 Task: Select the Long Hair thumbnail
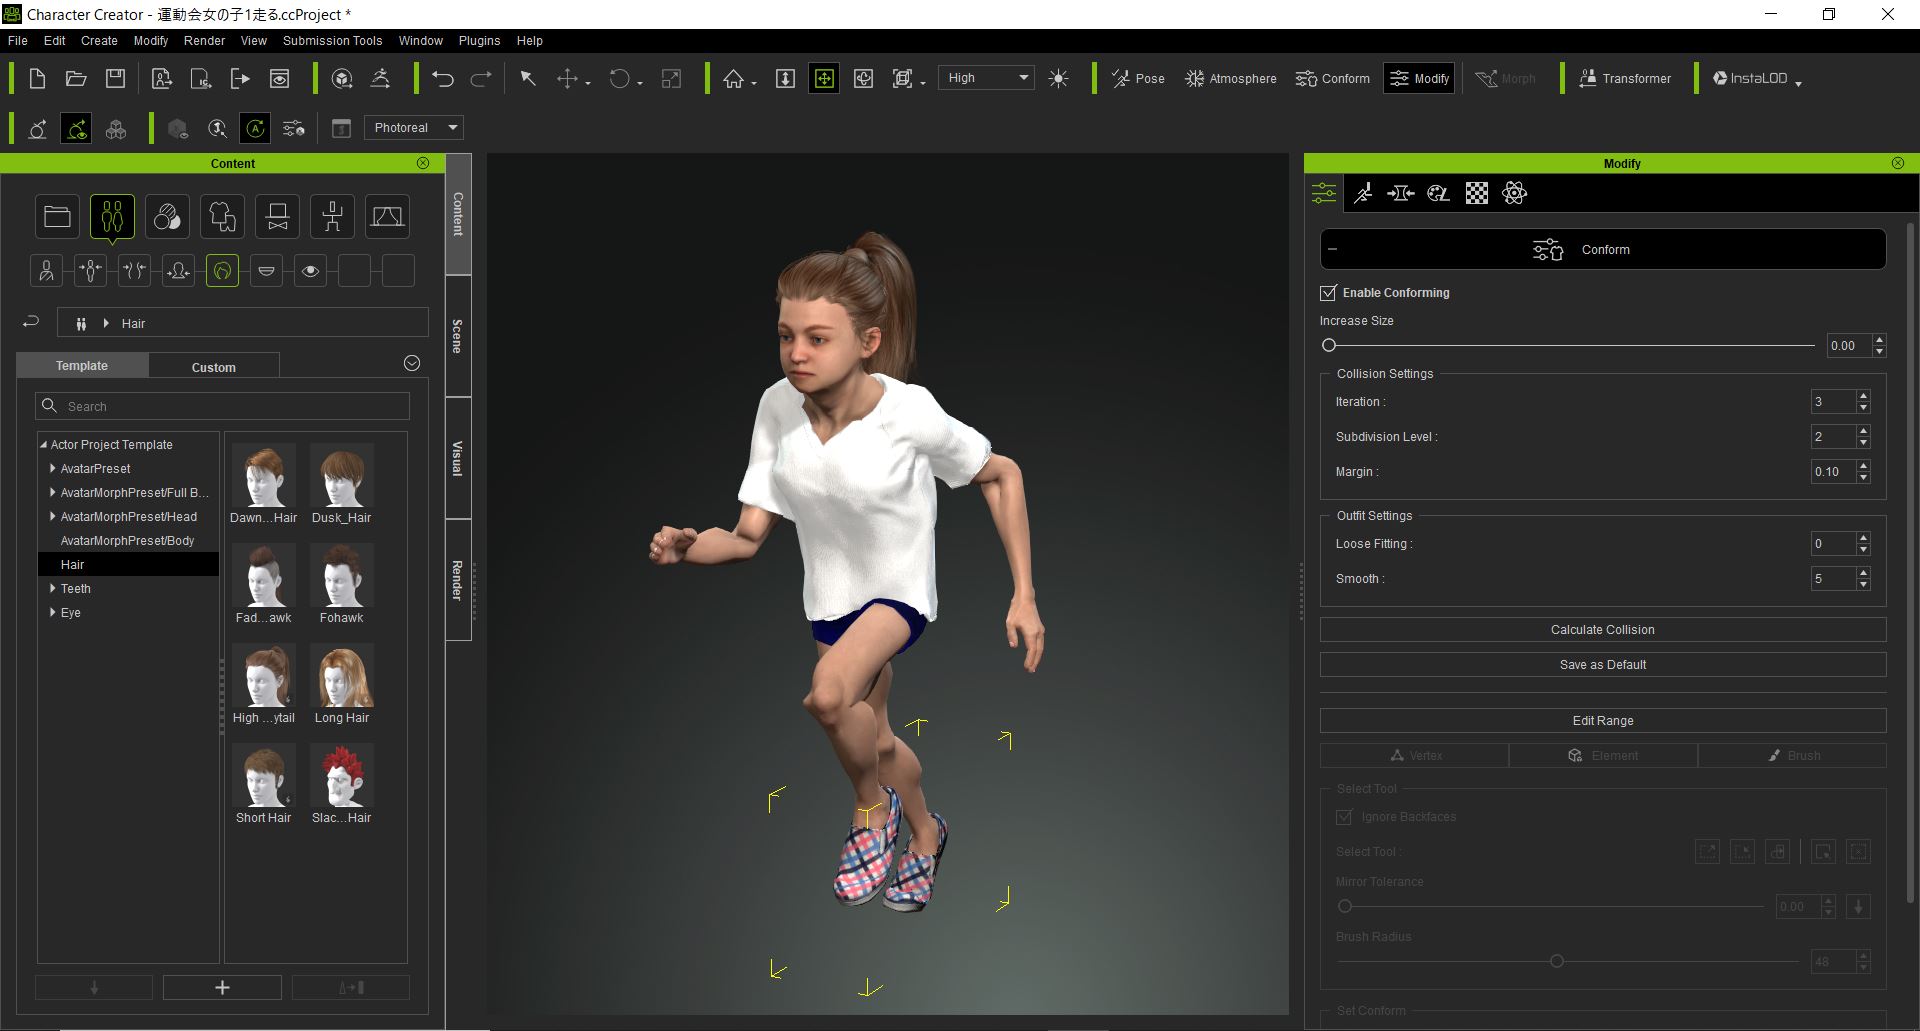pyautogui.click(x=342, y=677)
